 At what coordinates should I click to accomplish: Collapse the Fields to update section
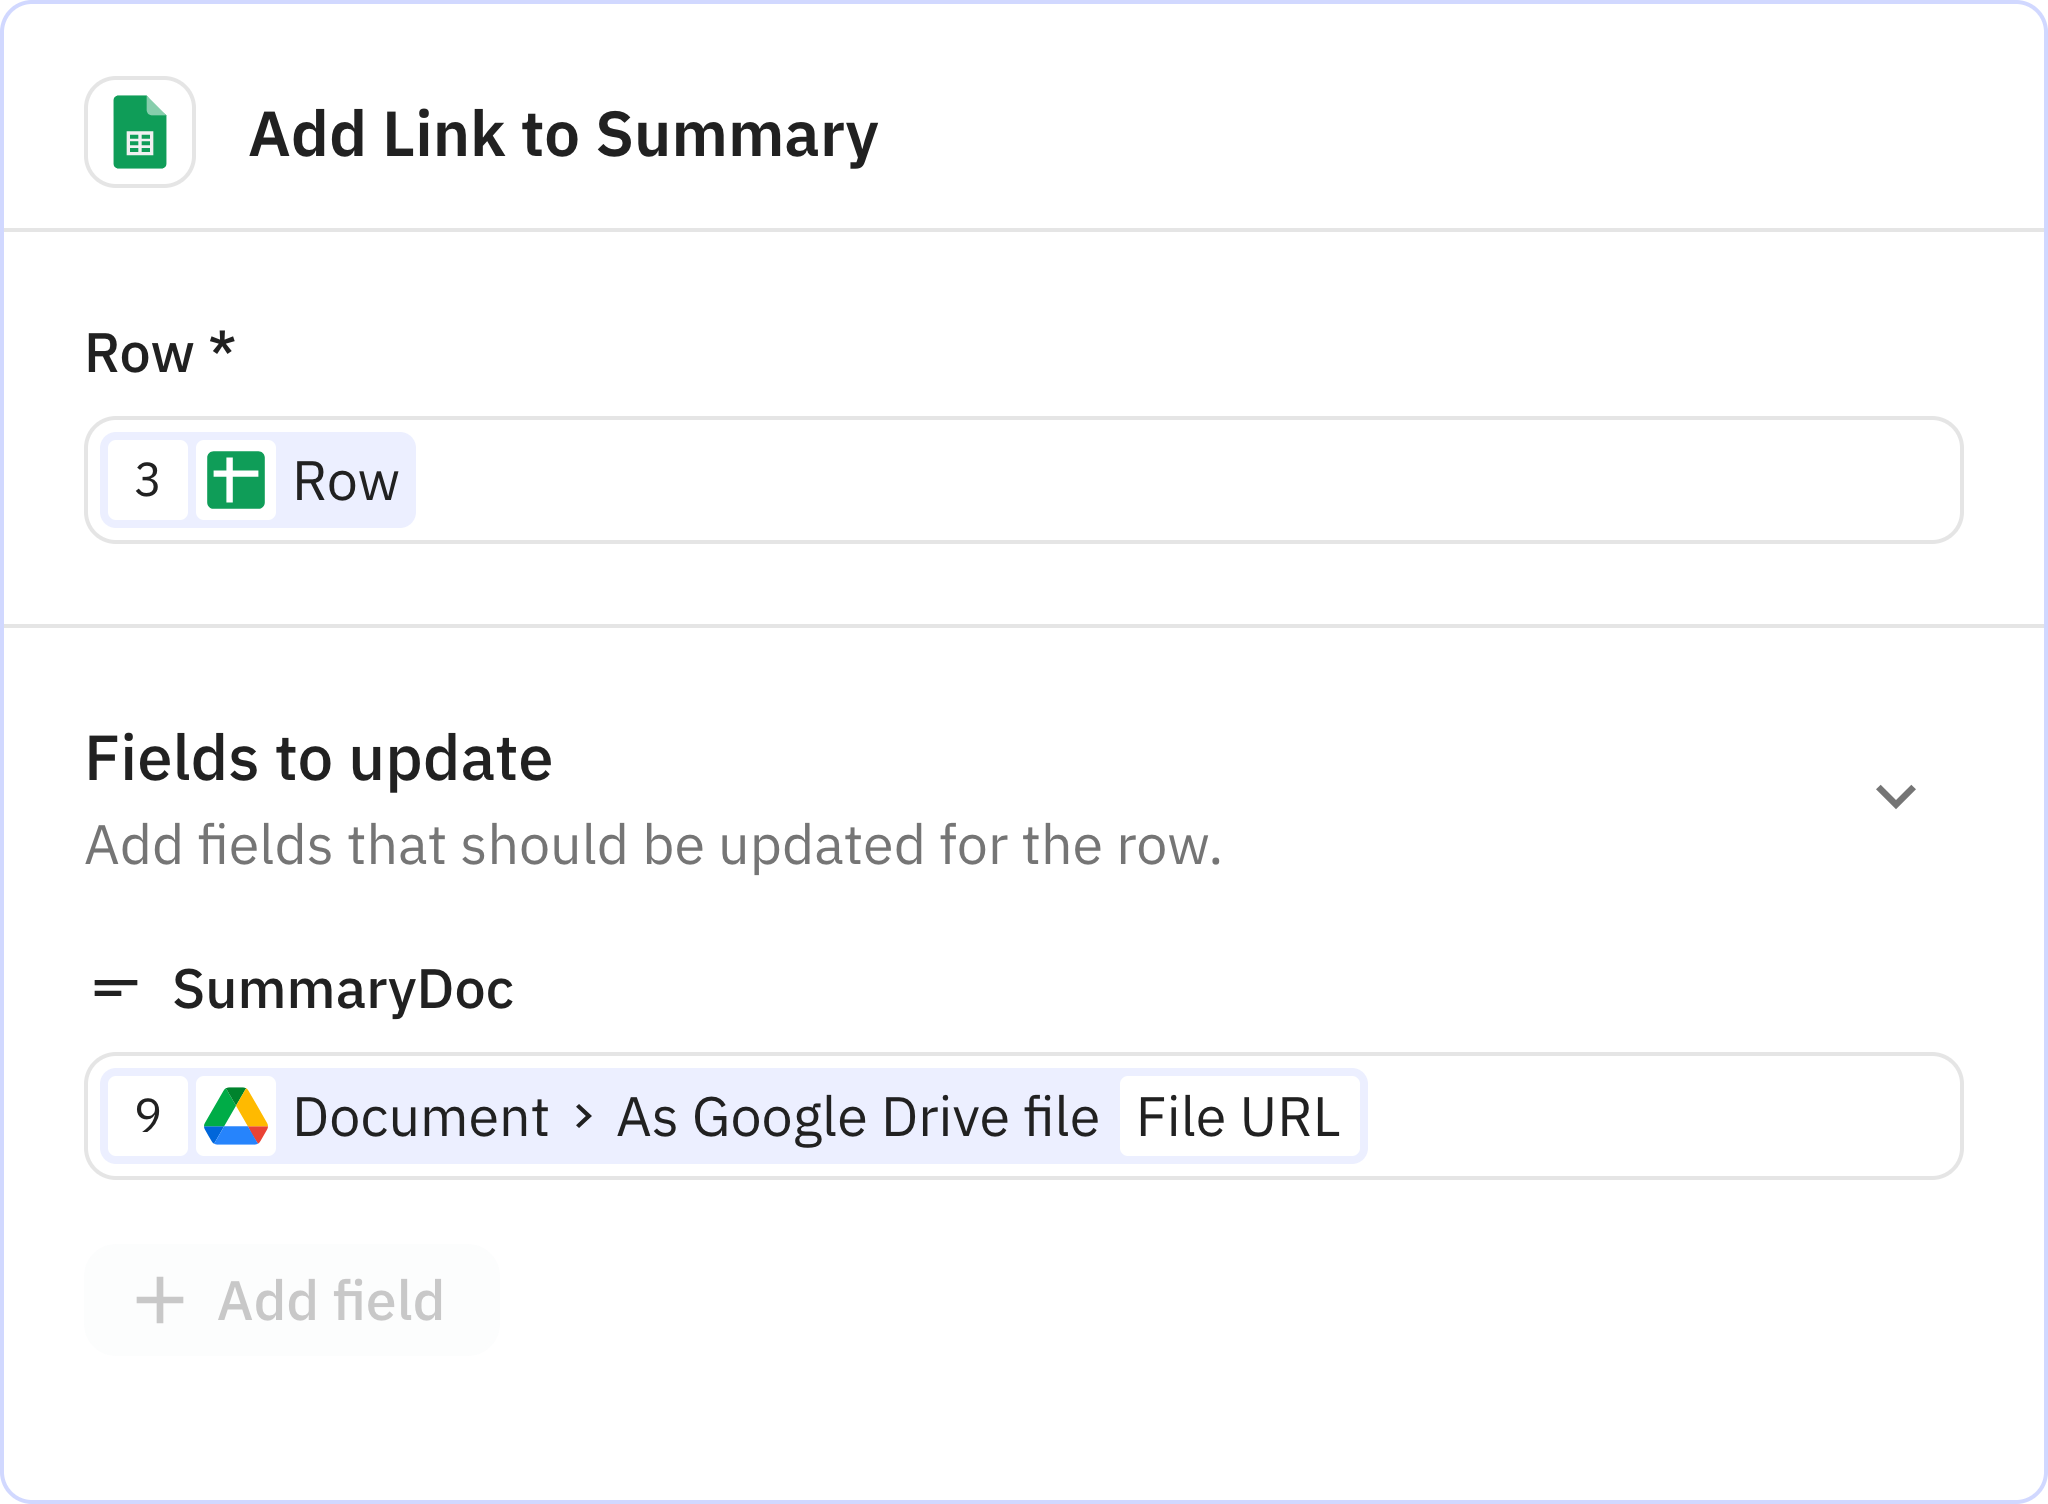tap(1895, 795)
